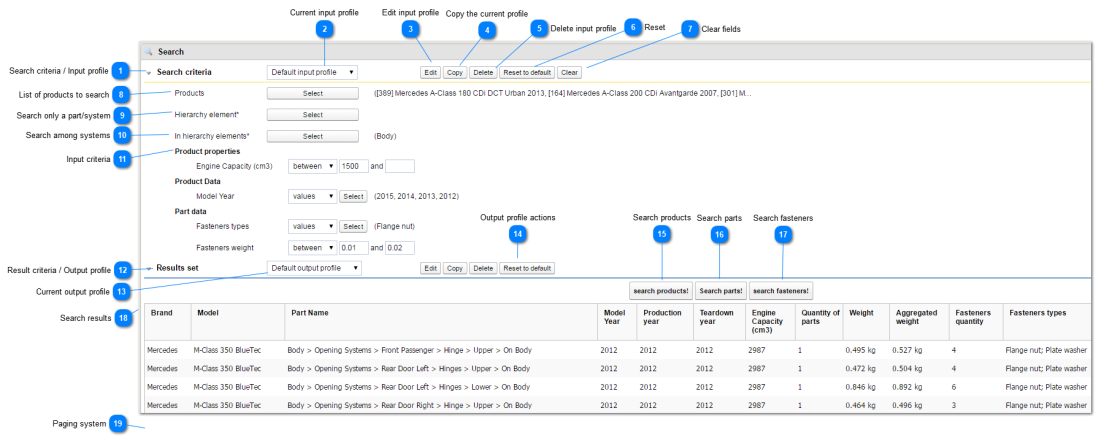Viewport: 1096px width, 443px height.
Task: Open Fasteners types 'values' operator dropdown
Action: [312, 226]
